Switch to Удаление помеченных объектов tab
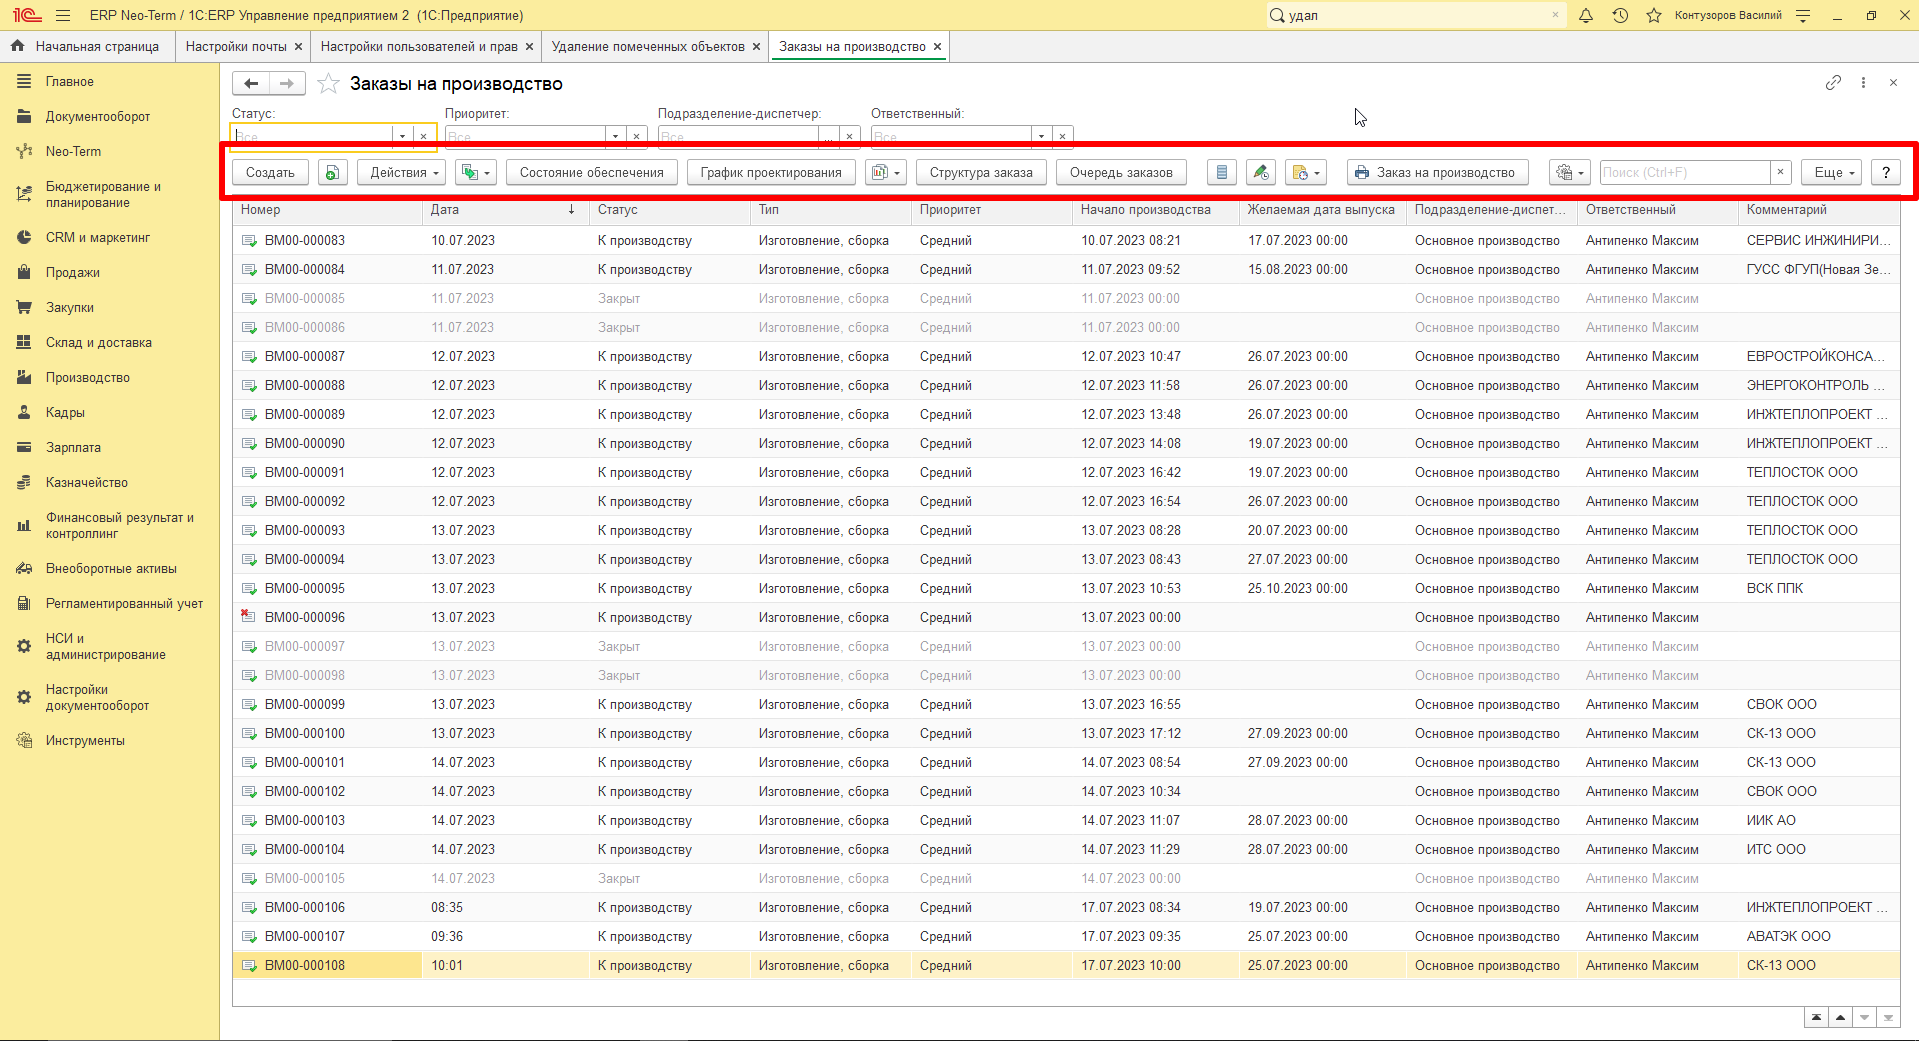 (x=648, y=47)
